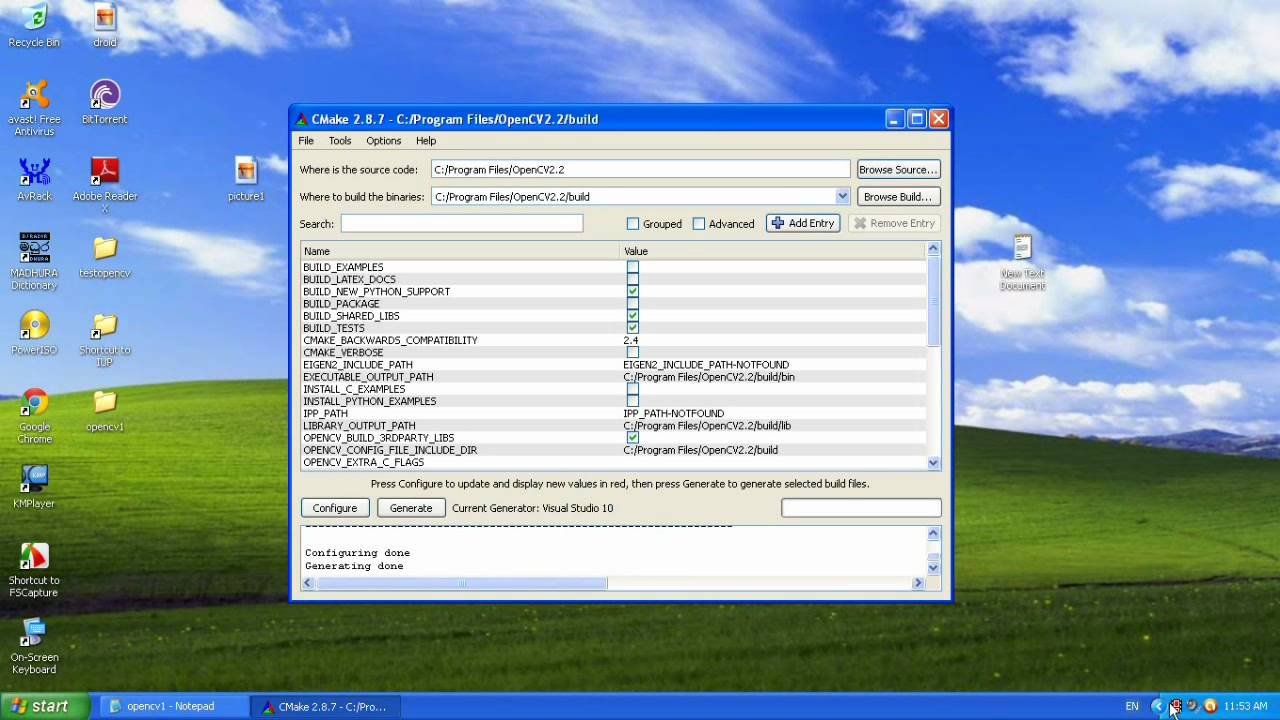Launch the BitTorrent desktop shortcut
Viewport: 1280px width, 720px height.
(x=105, y=102)
